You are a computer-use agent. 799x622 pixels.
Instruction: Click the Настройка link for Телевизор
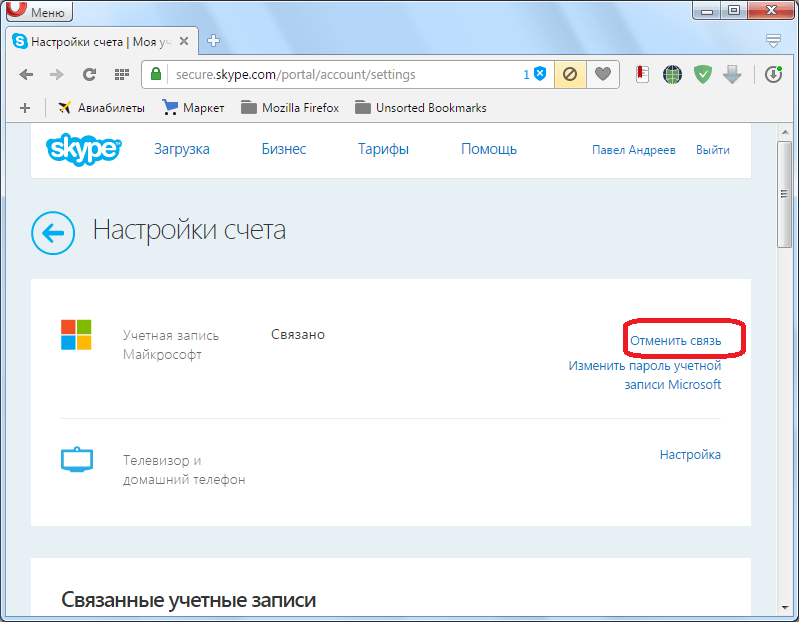pyautogui.click(x=690, y=454)
